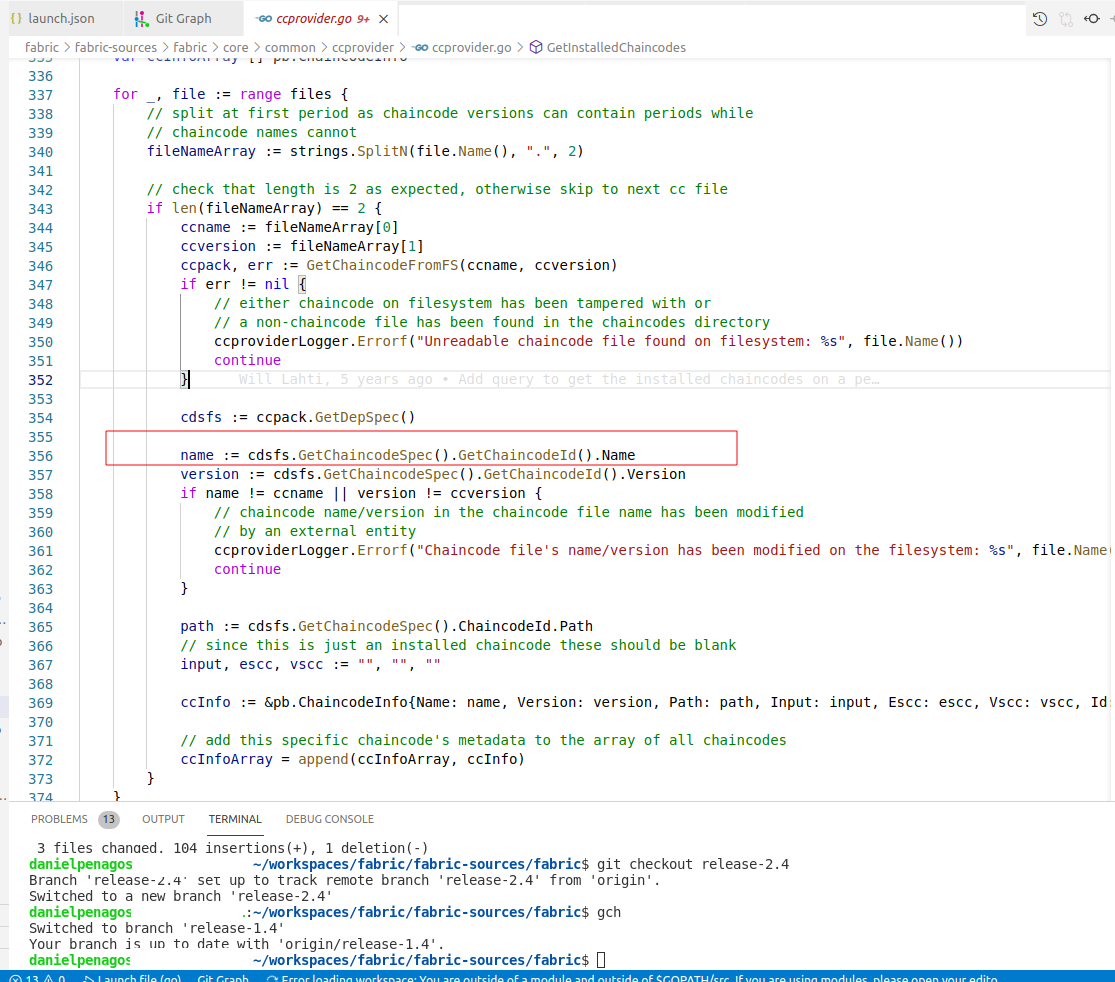Switch to the DEBUG CONSOLE tab
Image resolution: width=1115 pixels, height=982 pixels.
tap(329, 819)
